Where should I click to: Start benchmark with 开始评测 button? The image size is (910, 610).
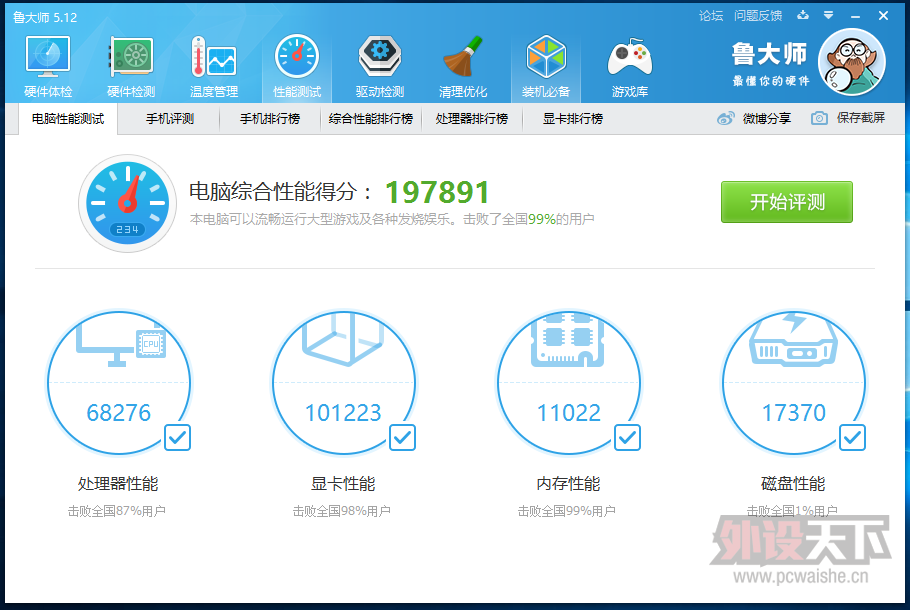click(x=787, y=202)
